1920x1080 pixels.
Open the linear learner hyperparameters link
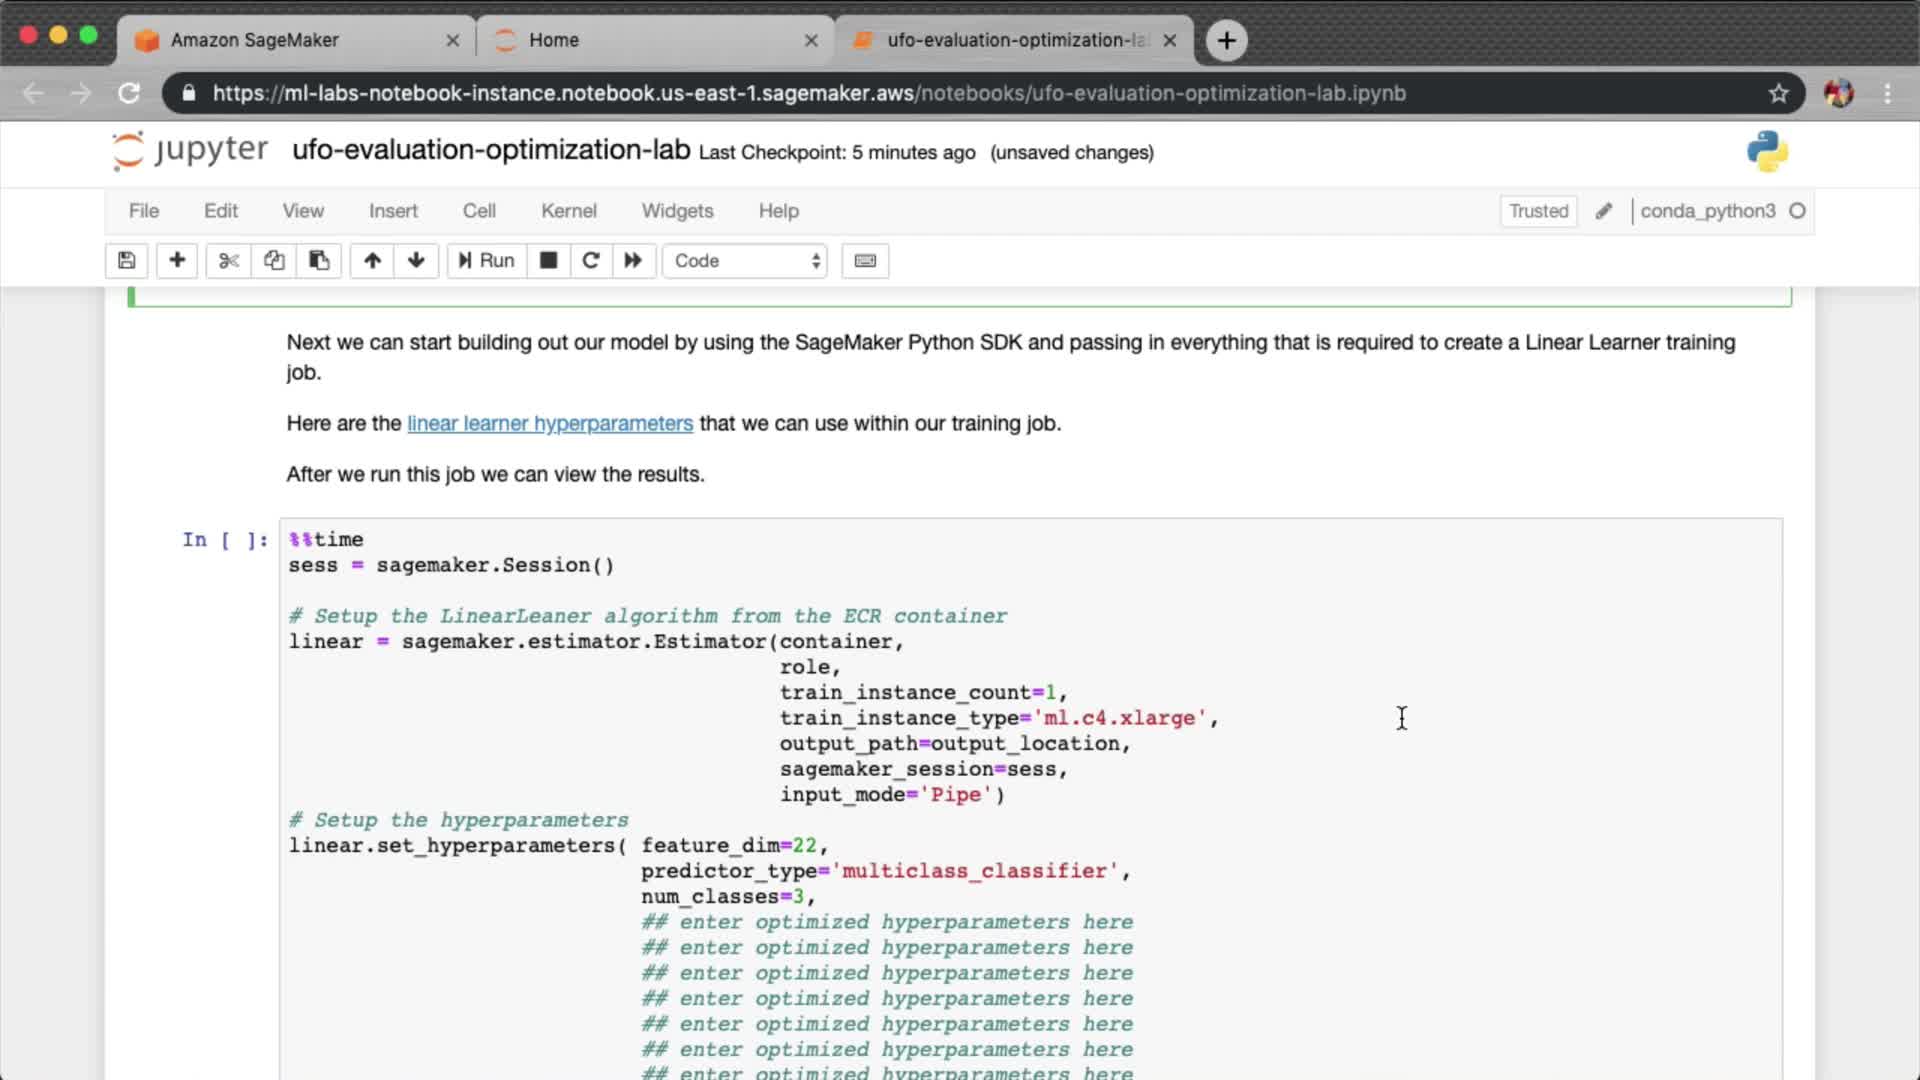[x=549, y=423]
